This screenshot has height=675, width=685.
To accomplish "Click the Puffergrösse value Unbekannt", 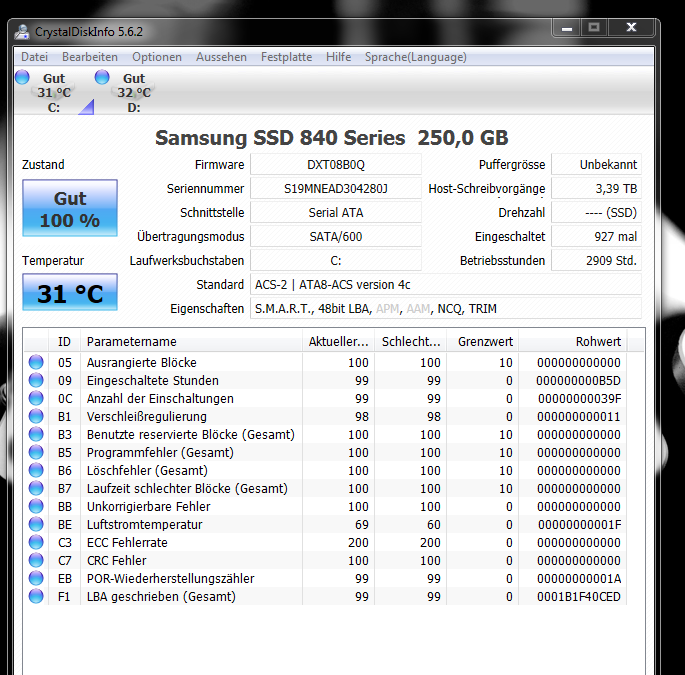I will click(x=596, y=165).
